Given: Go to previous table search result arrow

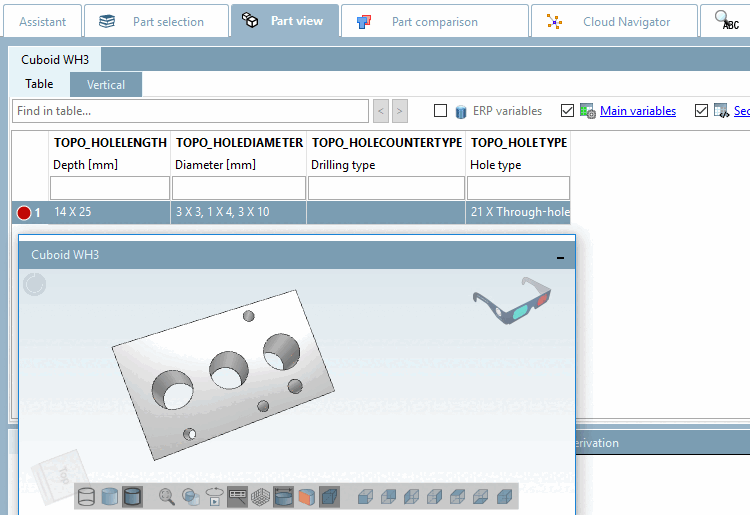Looking at the screenshot, I should click(381, 111).
